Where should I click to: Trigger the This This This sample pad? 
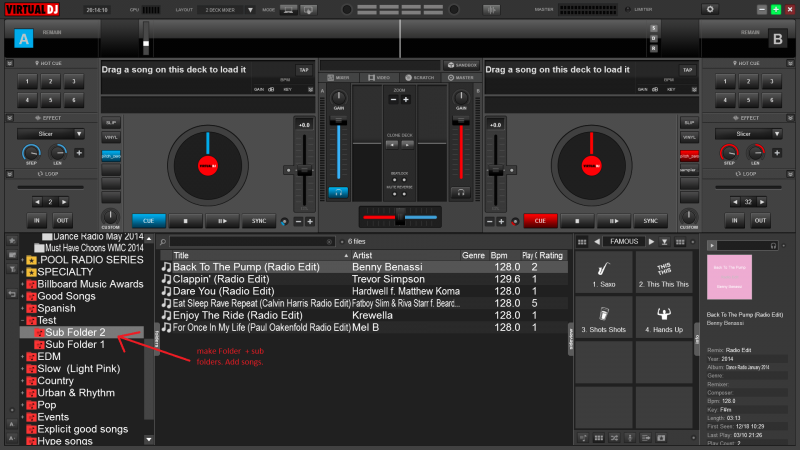pyautogui.click(x=664, y=274)
